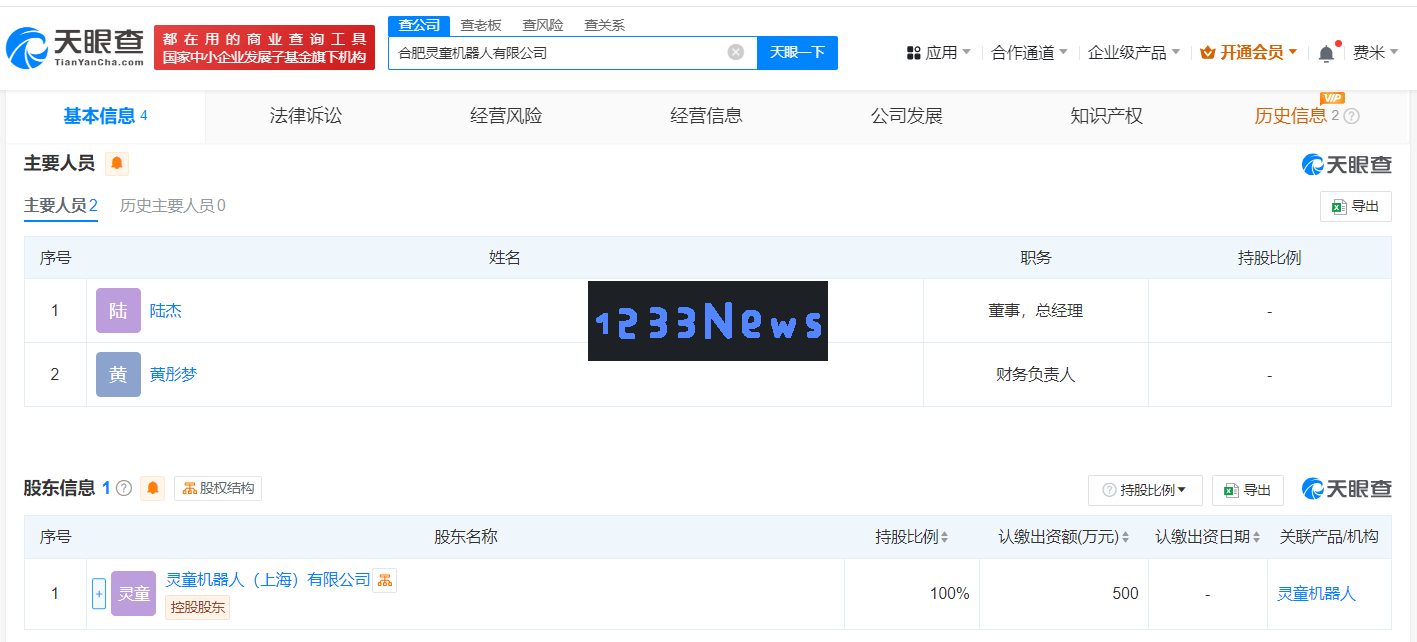Click the bell alert next to 主要人员
Image resolution: width=1417 pixels, height=642 pixels.
pyautogui.click(x=117, y=163)
